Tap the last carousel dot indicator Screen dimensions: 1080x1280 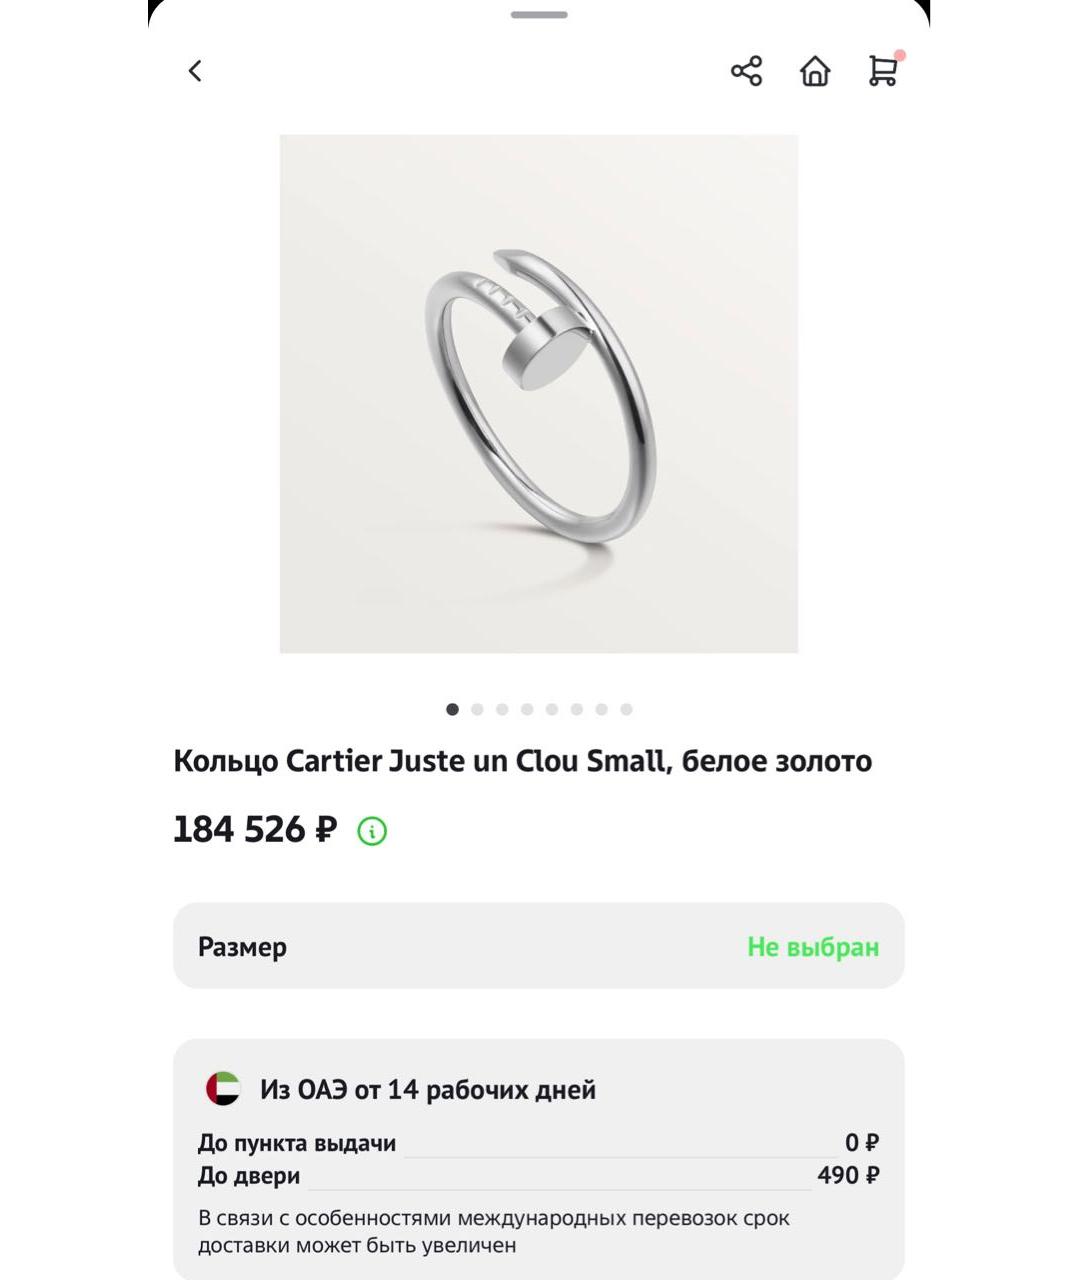pos(627,710)
